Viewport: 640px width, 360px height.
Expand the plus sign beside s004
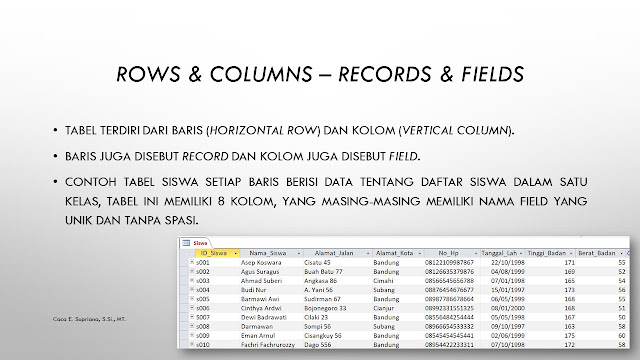click(192, 289)
